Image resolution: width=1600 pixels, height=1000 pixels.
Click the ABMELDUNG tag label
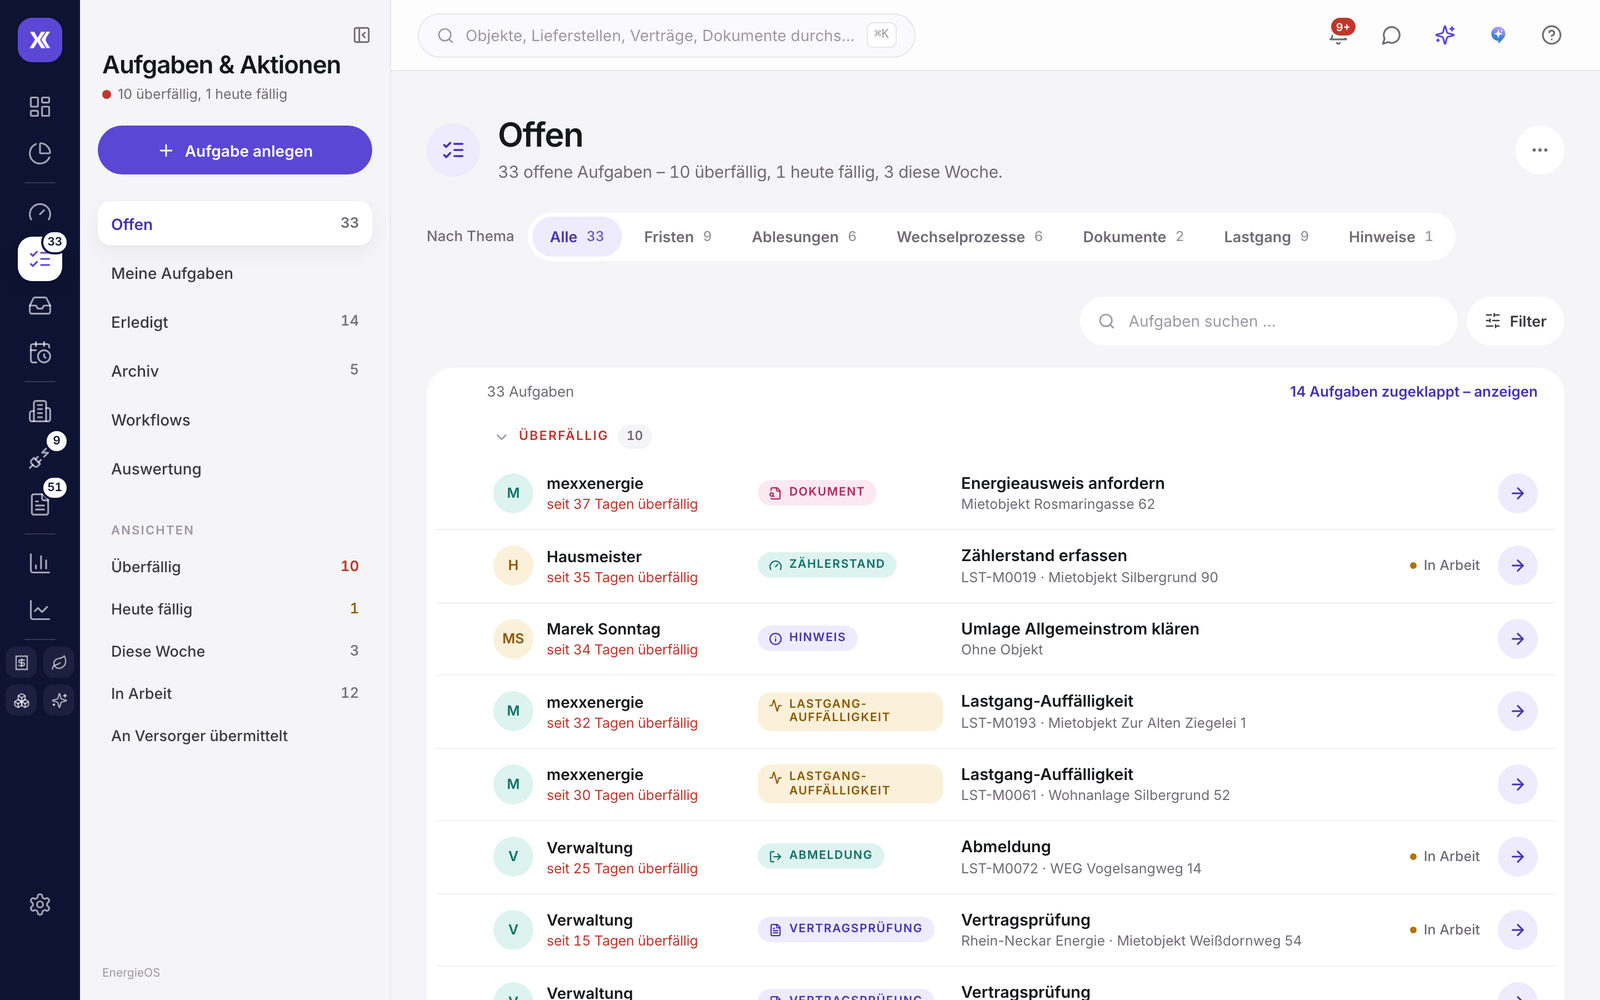(820, 856)
